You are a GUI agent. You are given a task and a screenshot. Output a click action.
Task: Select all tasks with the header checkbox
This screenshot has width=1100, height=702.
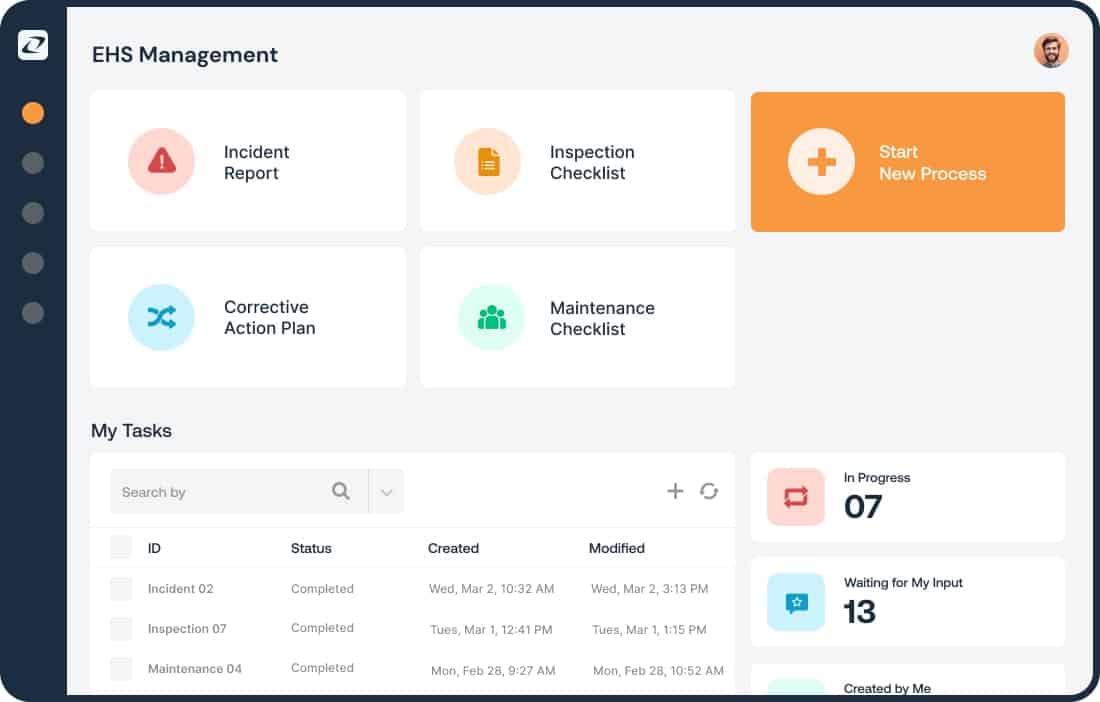tap(121, 547)
